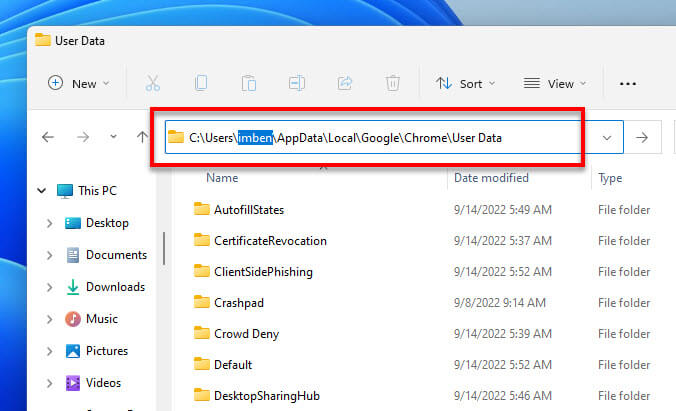This screenshot has height=411, width=676.
Task: Open the New item dropdown
Action: pyautogui.click(x=78, y=83)
